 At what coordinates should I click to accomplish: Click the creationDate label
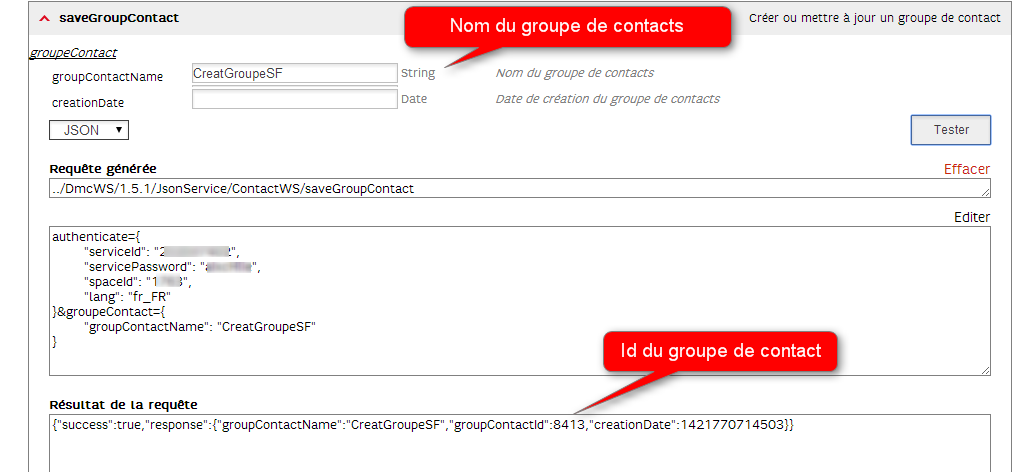(x=88, y=103)
